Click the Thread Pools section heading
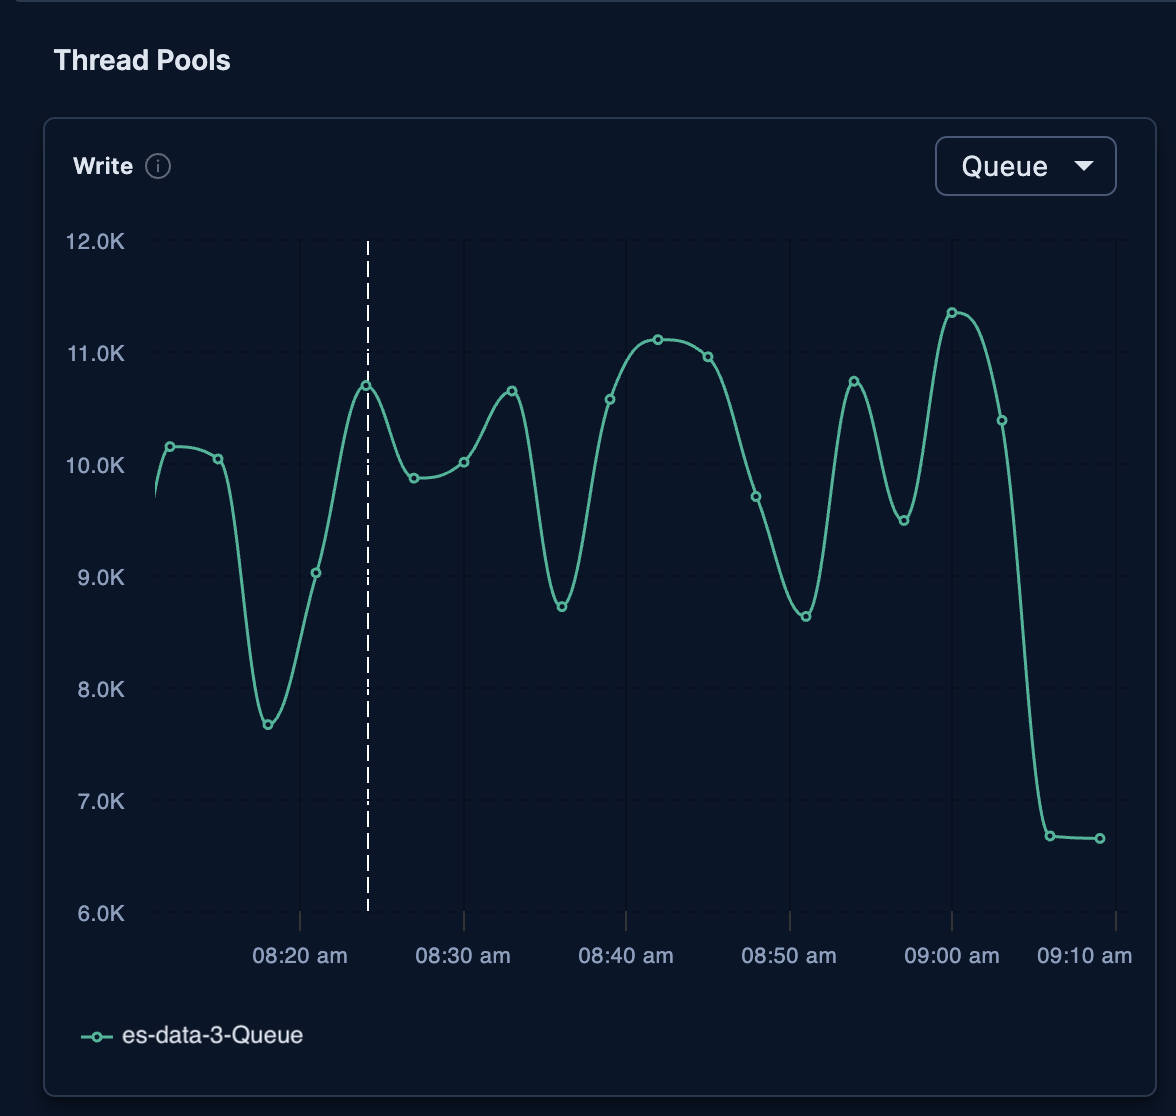Image resolution: width=1176 pixels, height=1116 pixels. tap(142, 61)
